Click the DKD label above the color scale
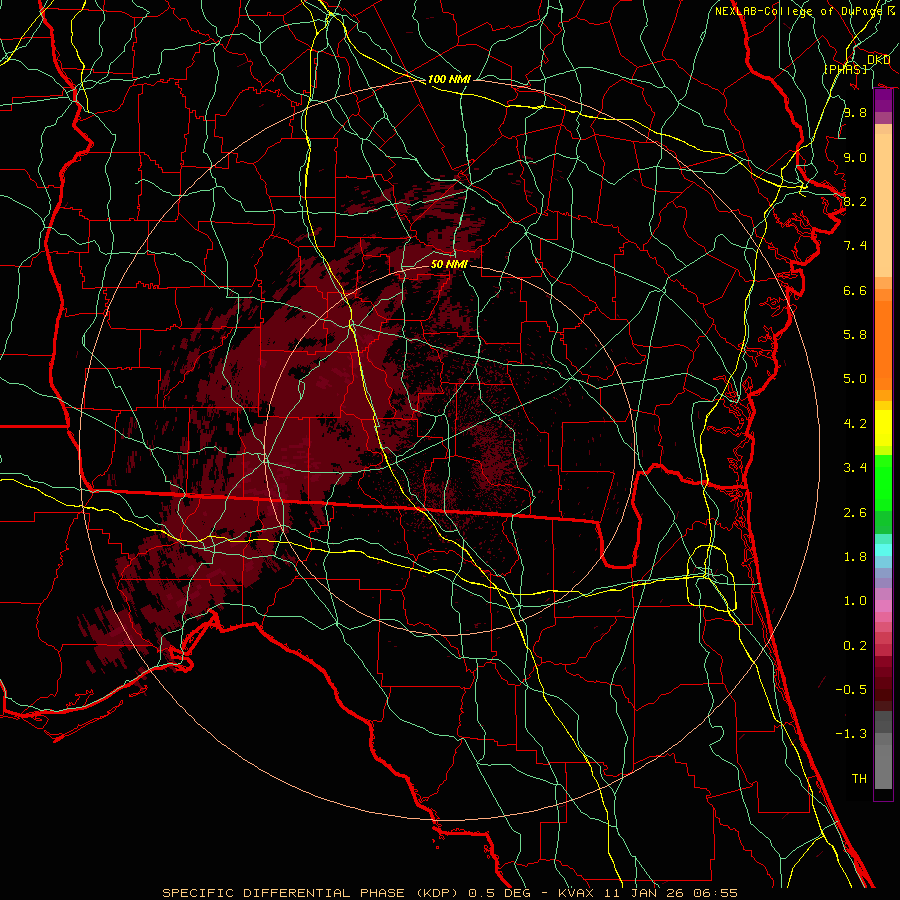 coord(878,60)
